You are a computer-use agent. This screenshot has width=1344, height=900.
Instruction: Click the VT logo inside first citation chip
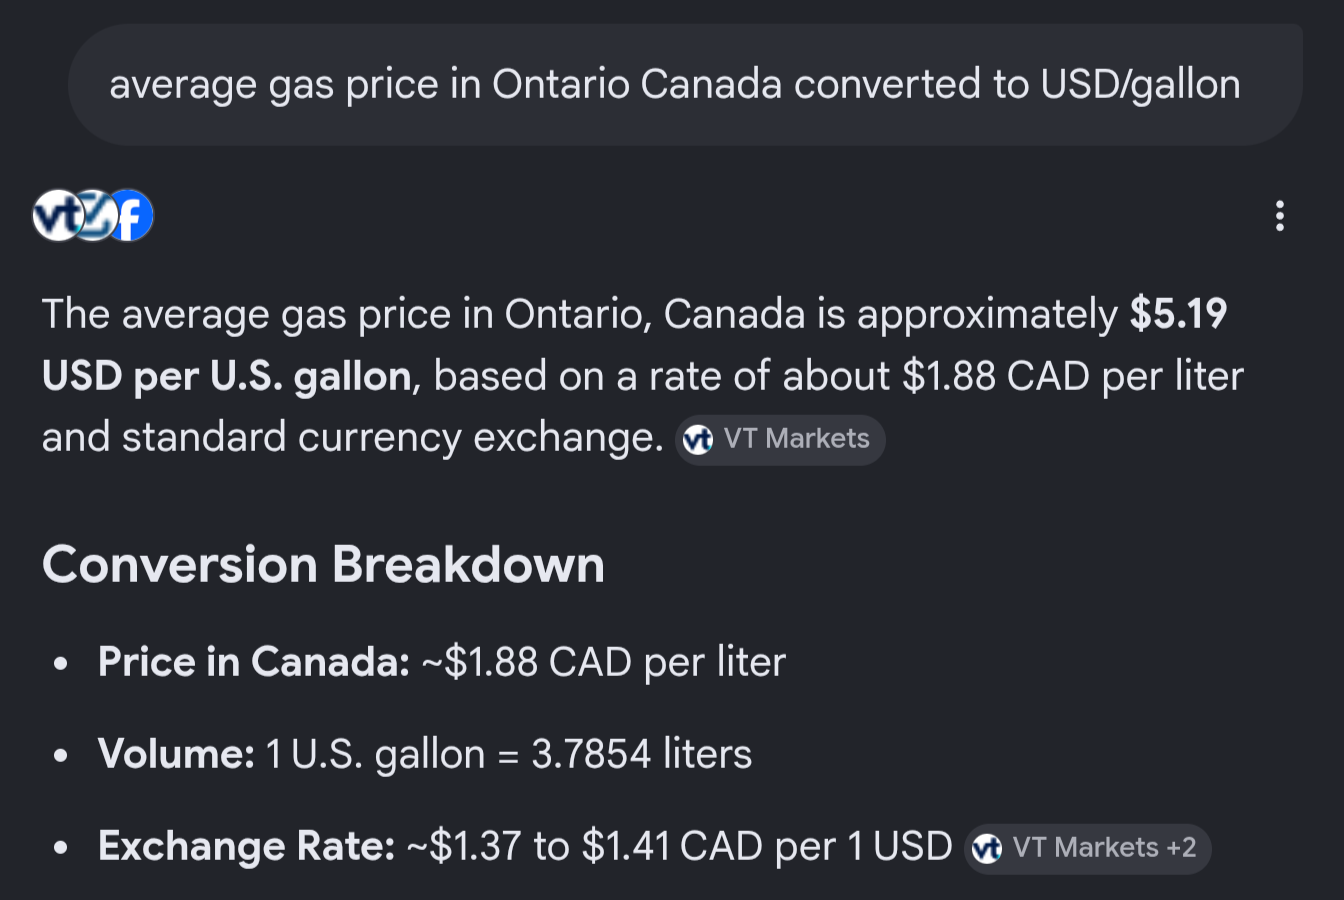coord(698,439)
